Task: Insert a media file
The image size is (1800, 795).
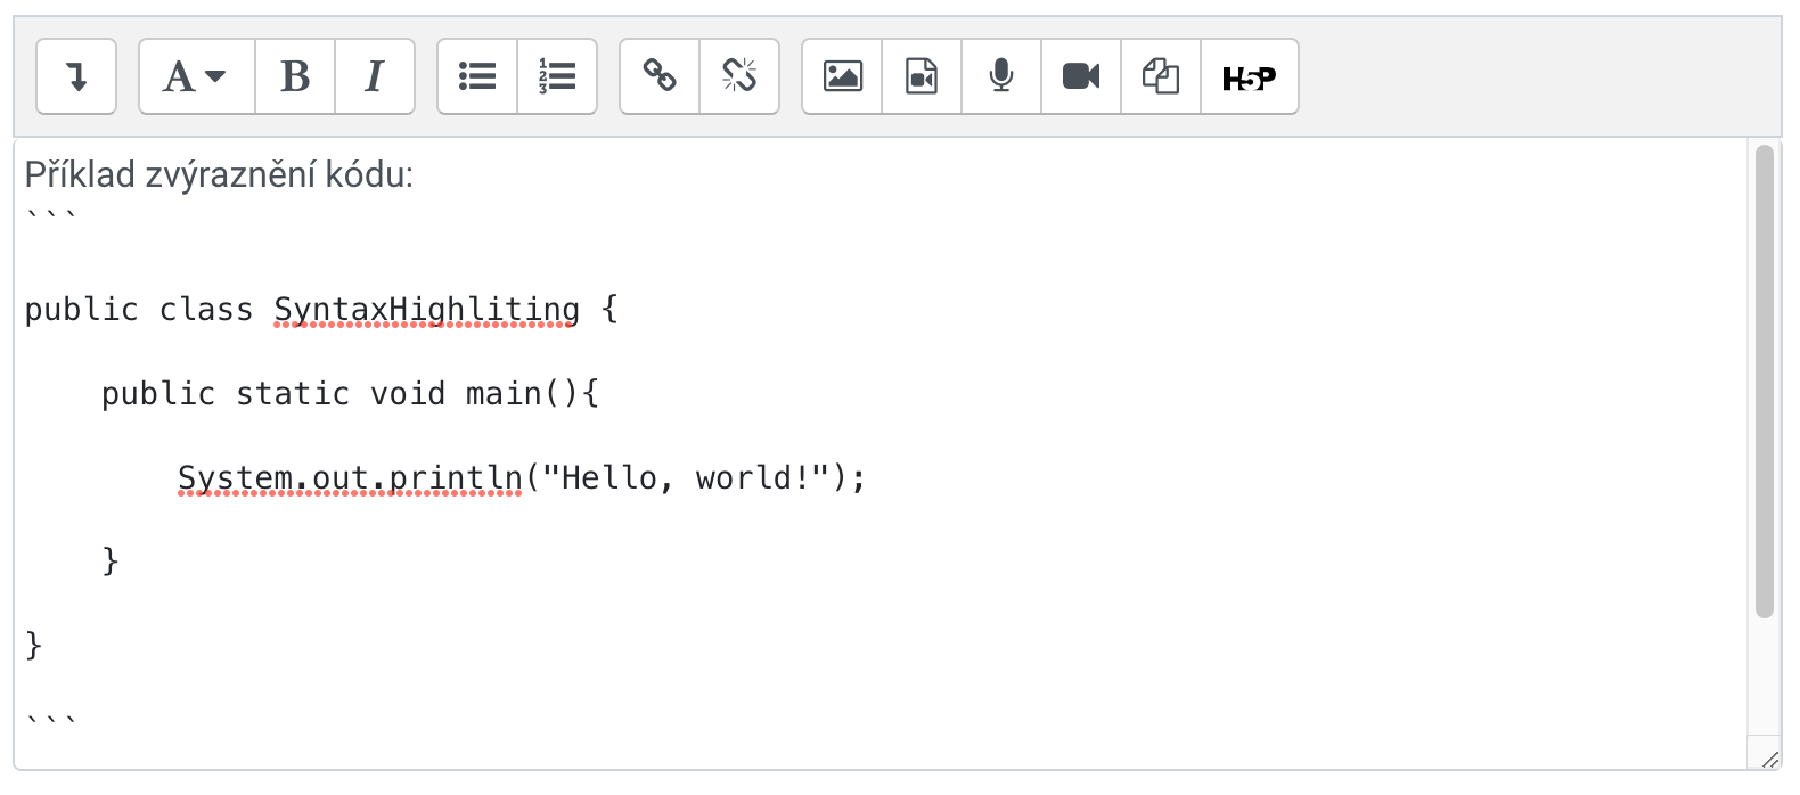Action: [922, 77]
